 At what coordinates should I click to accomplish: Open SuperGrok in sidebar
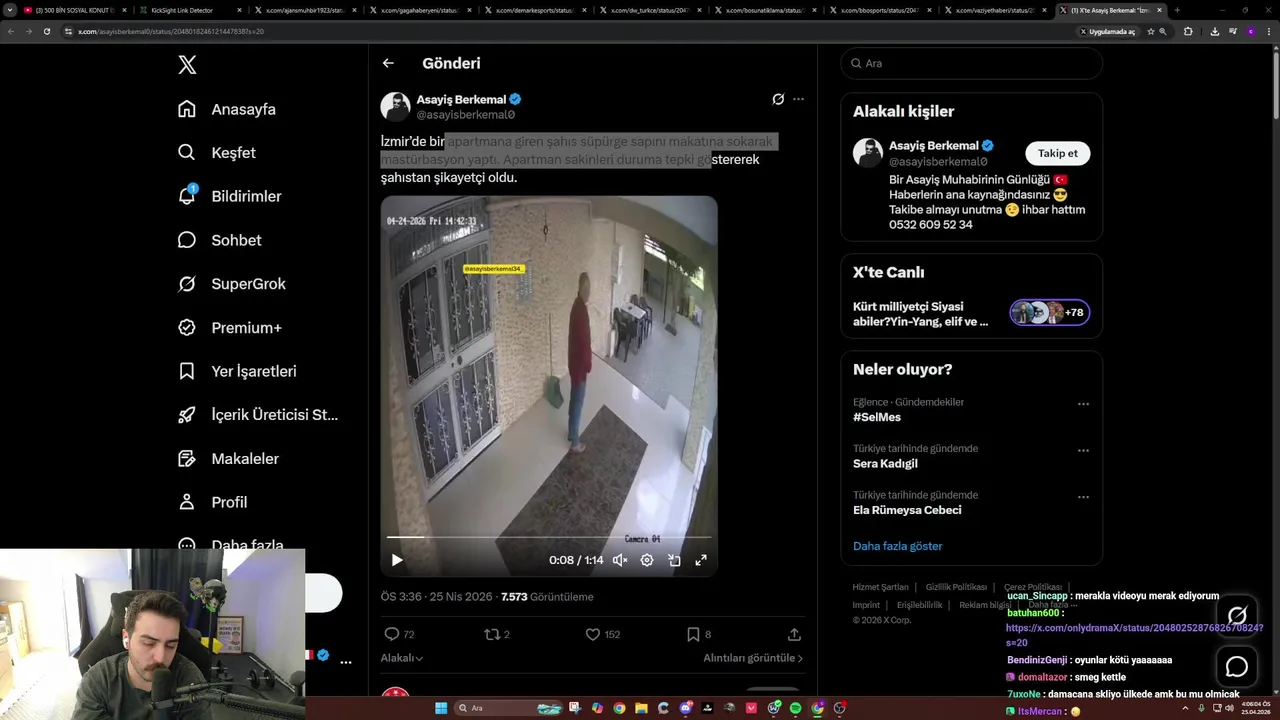(232, 284)
